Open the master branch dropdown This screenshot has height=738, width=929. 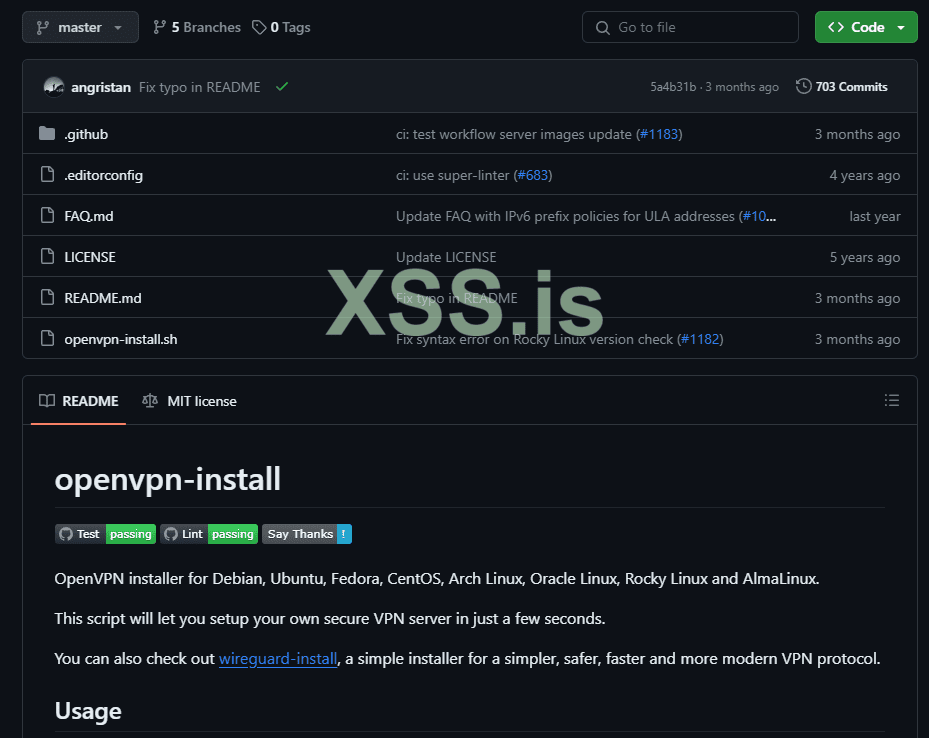(80, 27)
